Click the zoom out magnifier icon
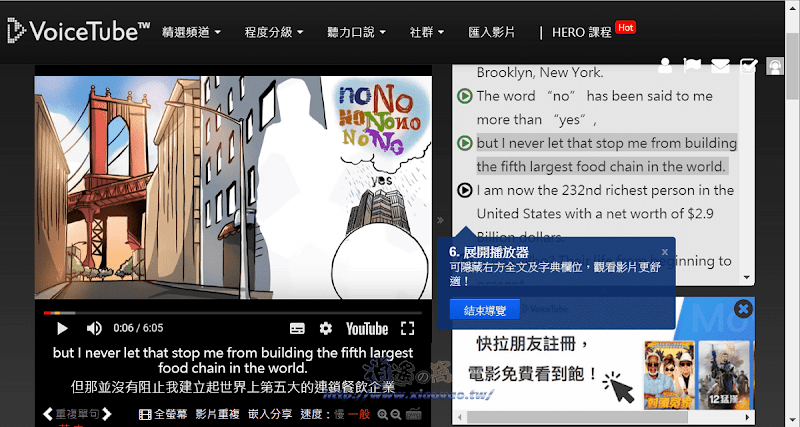Viewport: 800px width, 427px height. 396,414
